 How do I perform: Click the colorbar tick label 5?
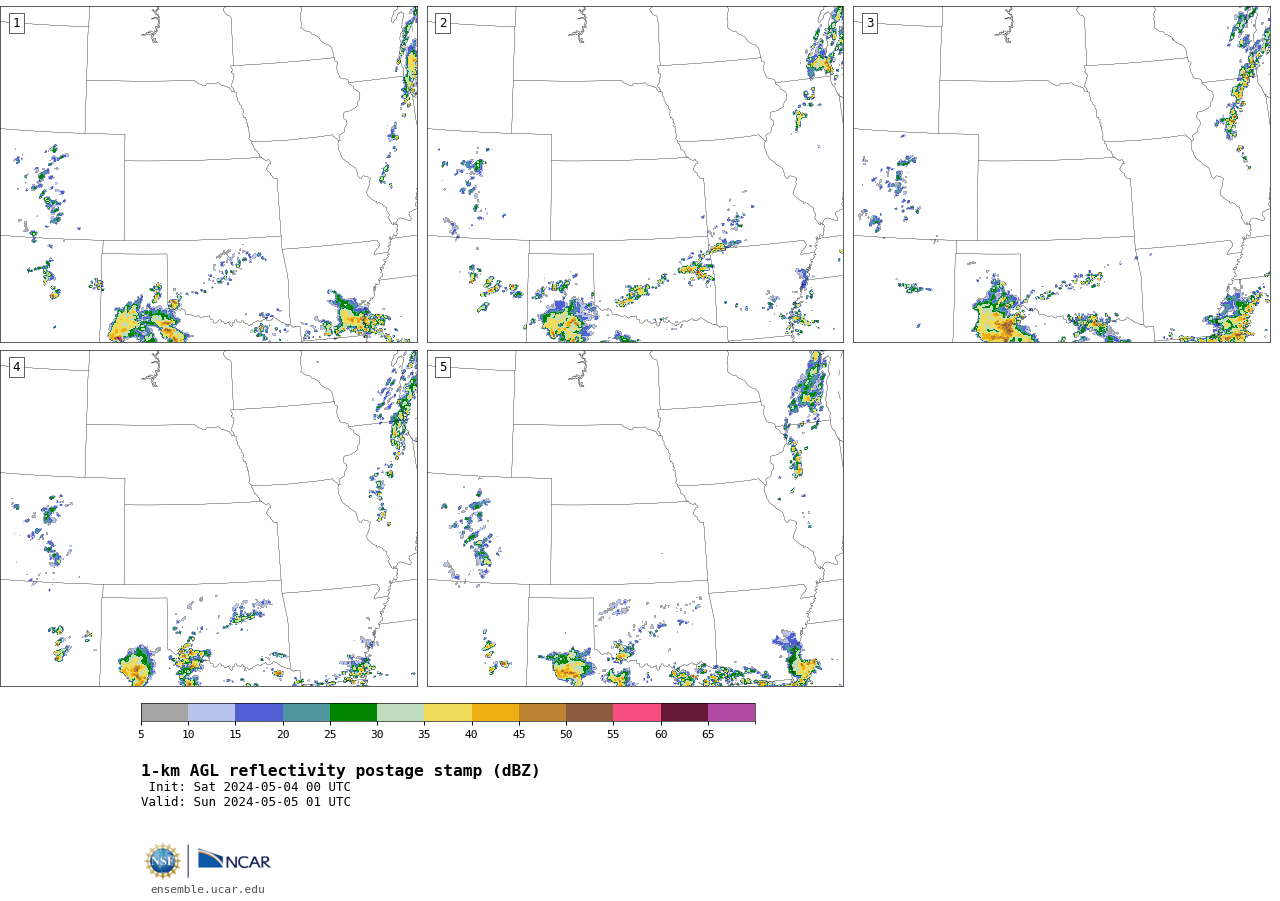pyautogui.click(x=141, y=735)
